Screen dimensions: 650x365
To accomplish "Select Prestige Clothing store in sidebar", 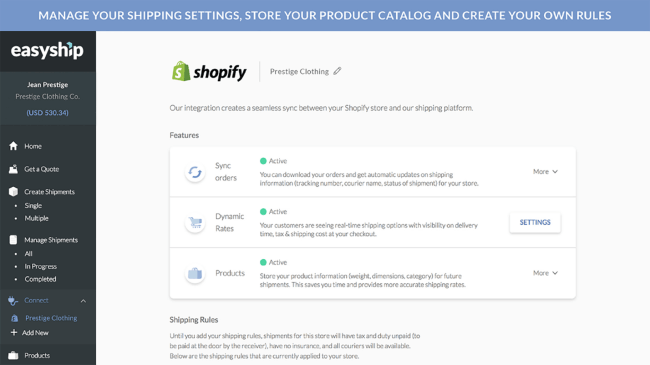I will pos(51,318).
